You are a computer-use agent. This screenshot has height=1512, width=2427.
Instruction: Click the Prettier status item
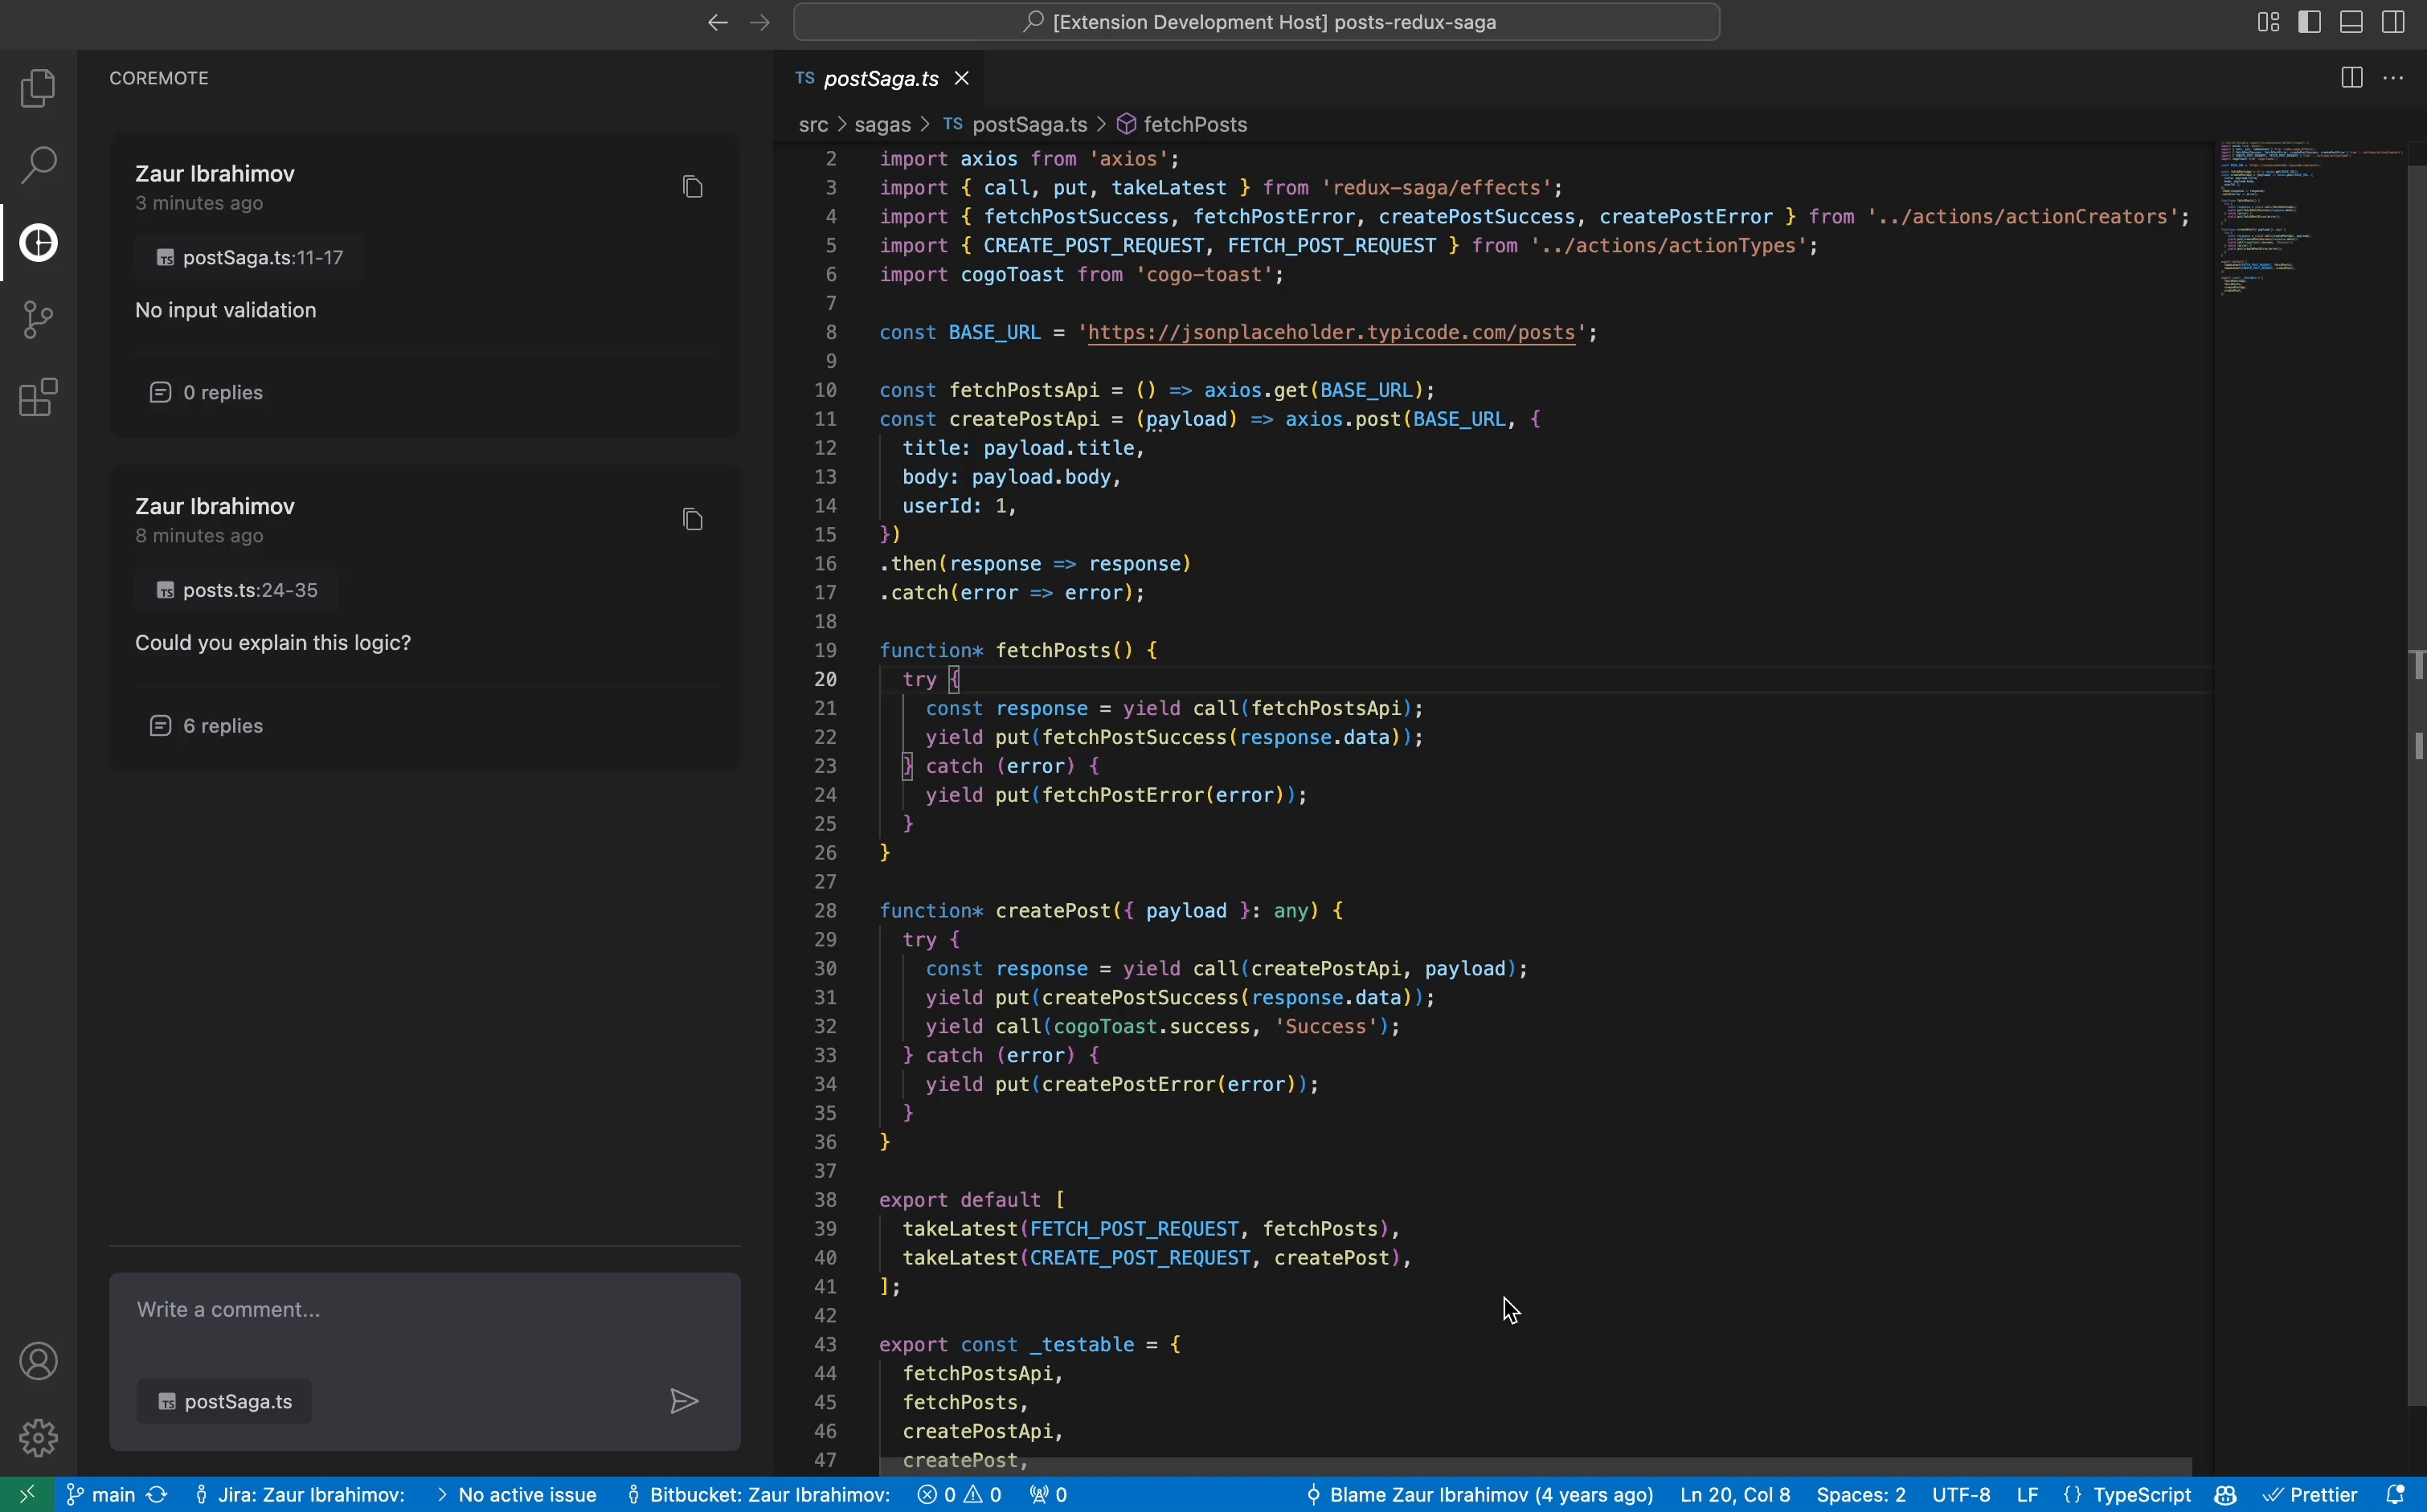pyautogui.click(x=2310, y=1494)
